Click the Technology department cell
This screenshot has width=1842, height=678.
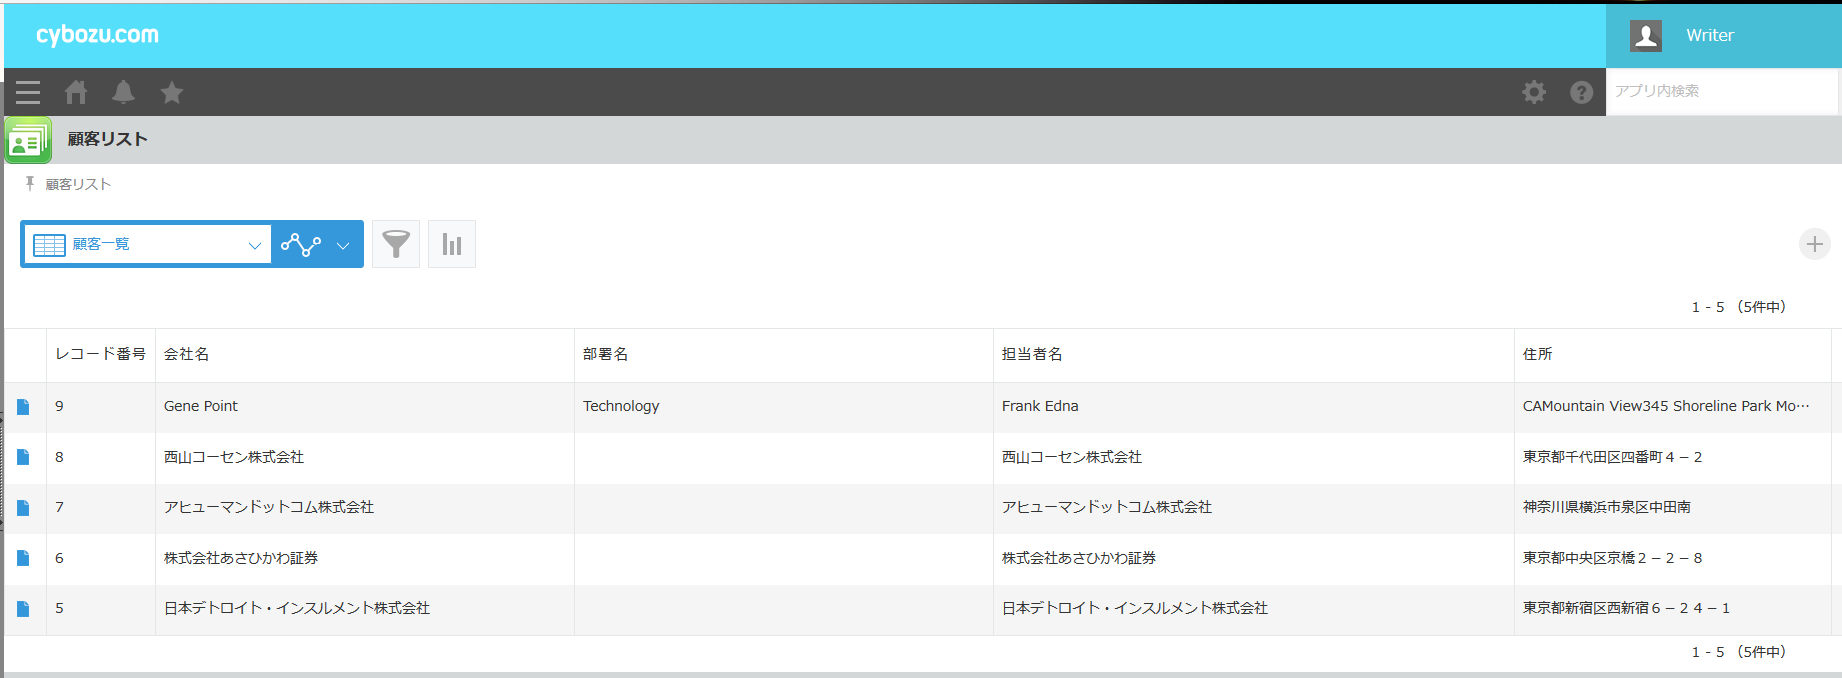tap(784, 407)
